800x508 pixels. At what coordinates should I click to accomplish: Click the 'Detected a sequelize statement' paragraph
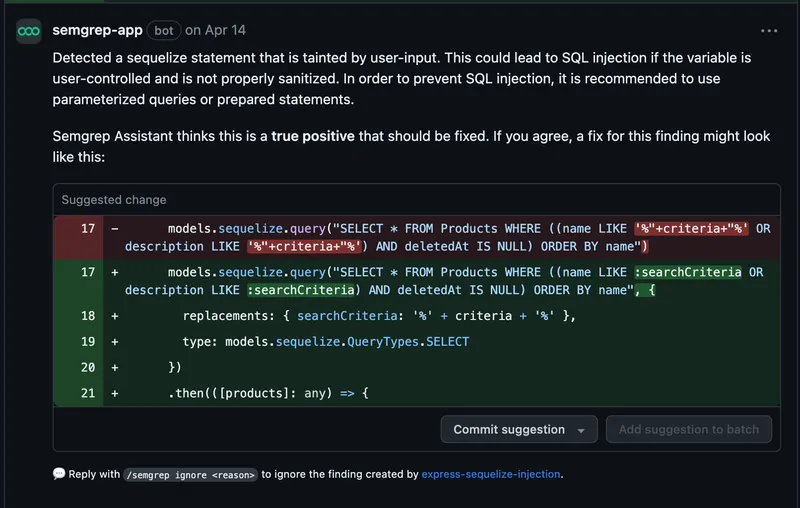pos(402,79)
